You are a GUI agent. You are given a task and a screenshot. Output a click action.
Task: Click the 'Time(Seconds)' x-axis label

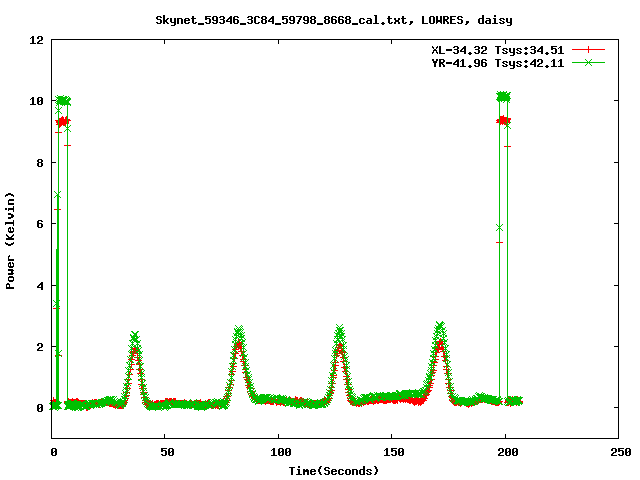334,471
